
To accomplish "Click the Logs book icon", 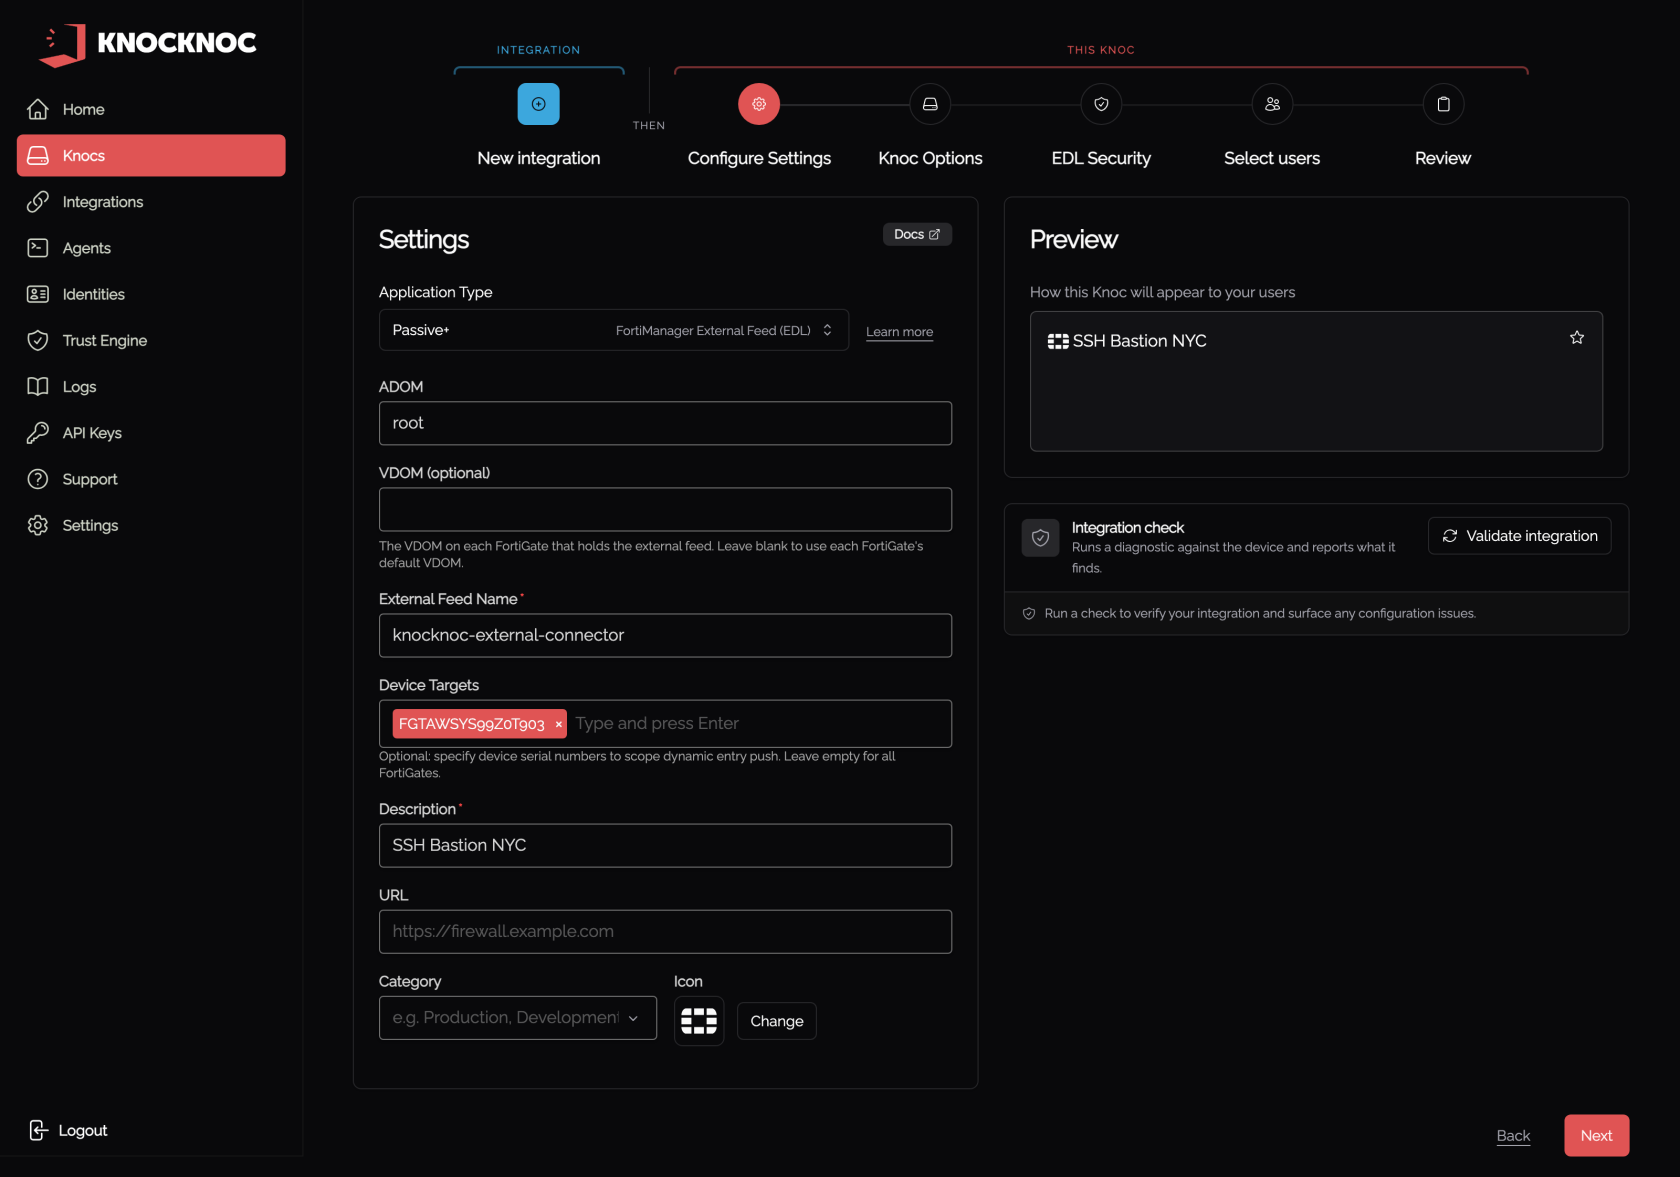I will [38, 387].
